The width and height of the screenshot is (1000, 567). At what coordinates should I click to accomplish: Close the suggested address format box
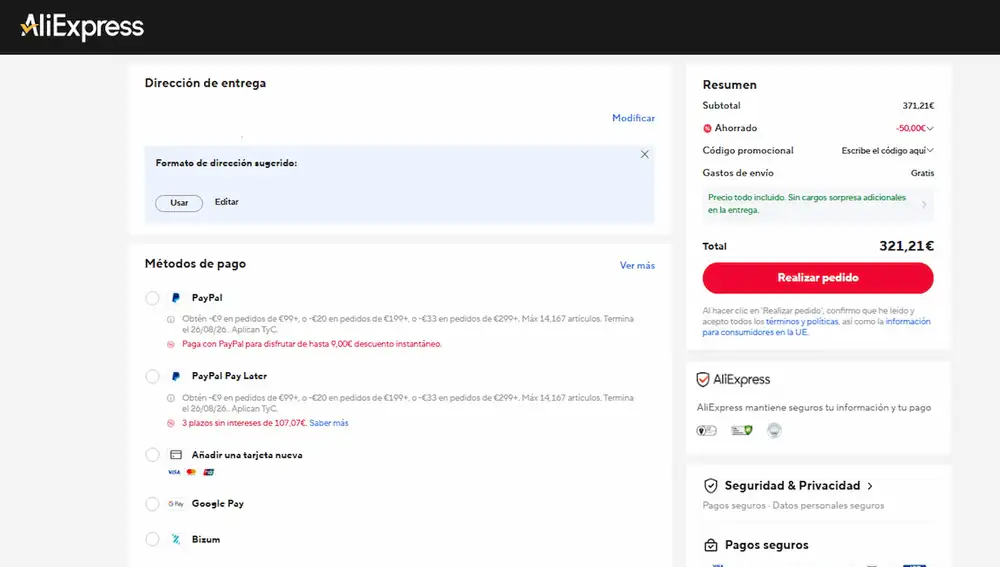645,154
